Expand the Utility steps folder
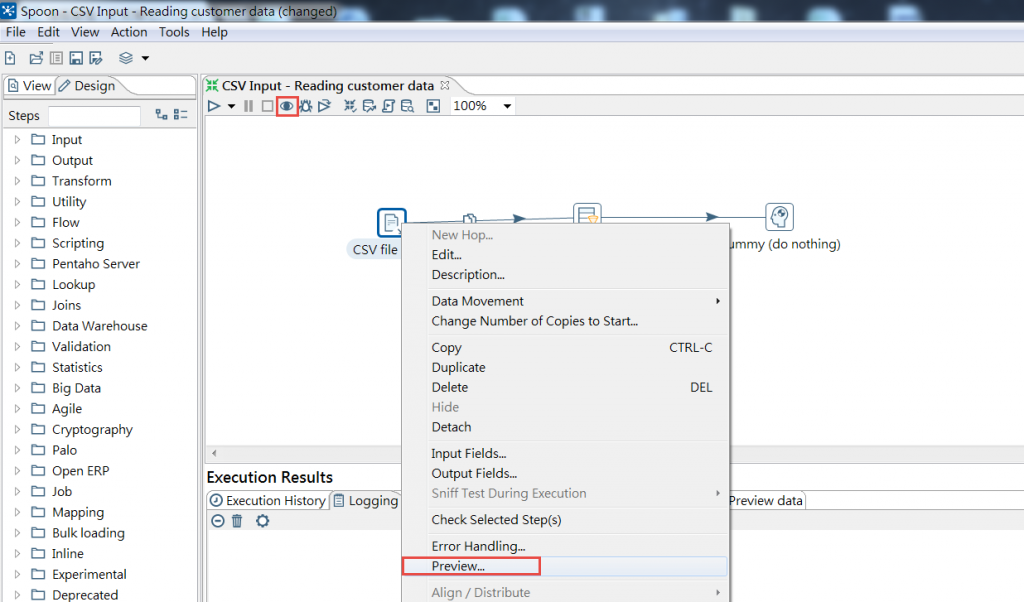Screen dimensions: 1024x602 tap(17, 202)
